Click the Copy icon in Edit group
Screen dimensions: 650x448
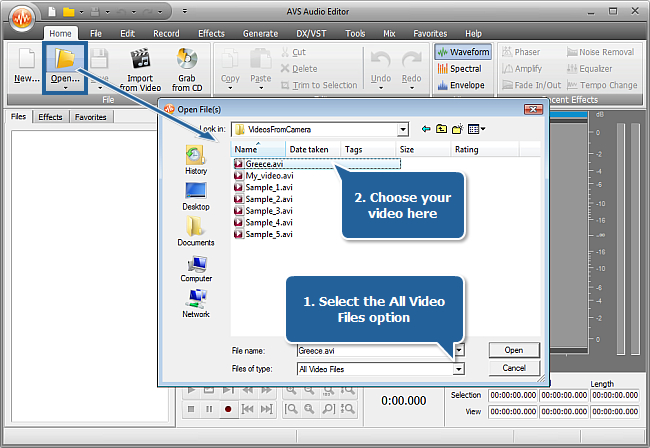(x=230, y=58)
